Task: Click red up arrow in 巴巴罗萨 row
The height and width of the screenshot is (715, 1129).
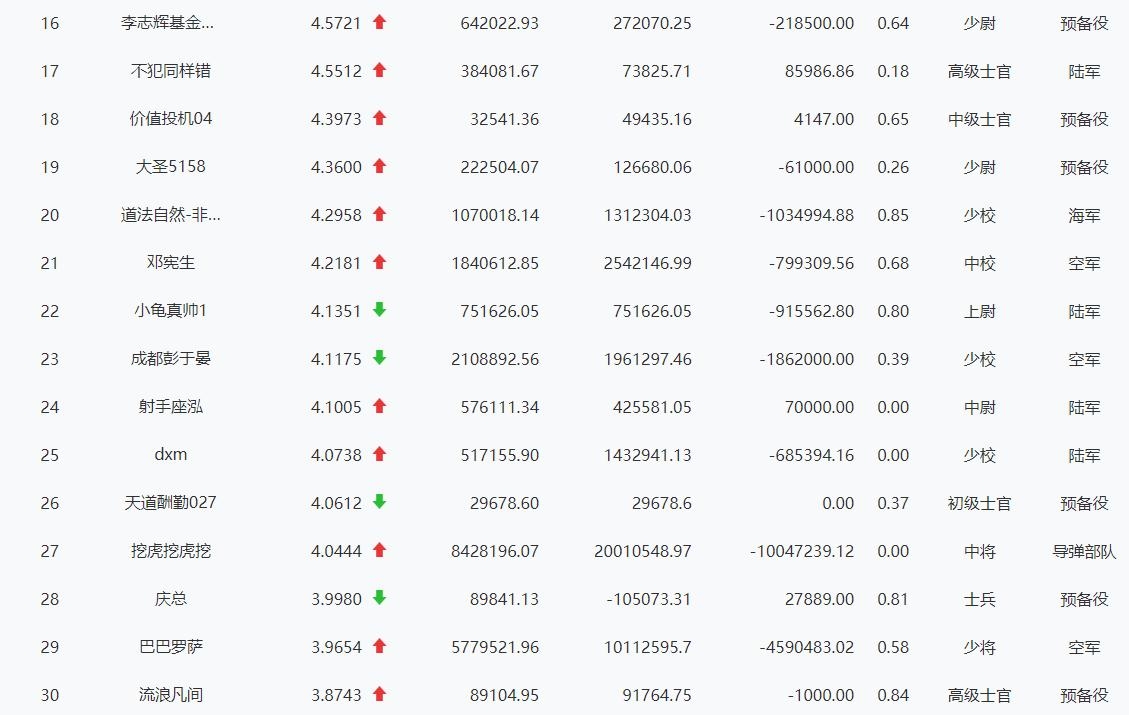Action: (x=379, y=646)
